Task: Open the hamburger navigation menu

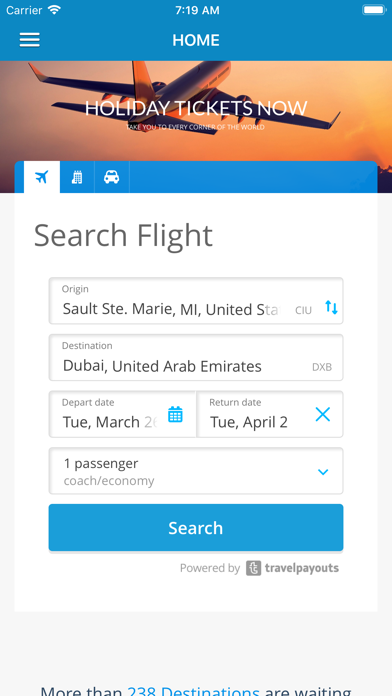Action: point(30,40)
